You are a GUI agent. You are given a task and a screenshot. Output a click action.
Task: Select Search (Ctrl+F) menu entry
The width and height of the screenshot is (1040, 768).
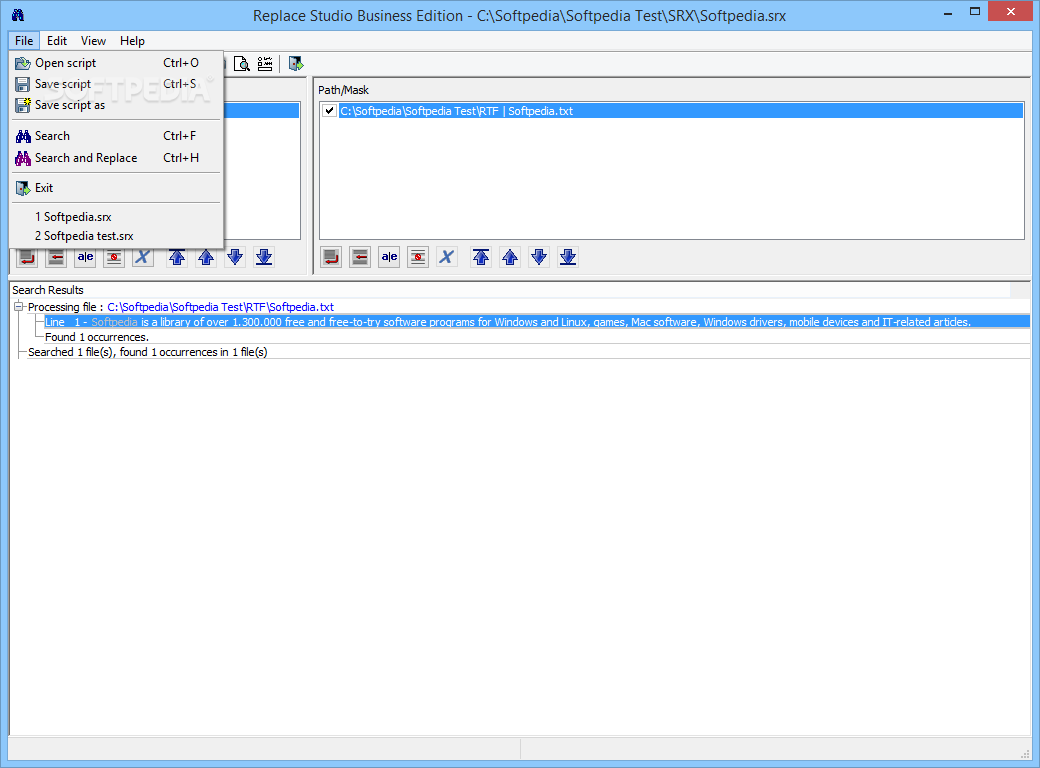(x=117, y=136)
